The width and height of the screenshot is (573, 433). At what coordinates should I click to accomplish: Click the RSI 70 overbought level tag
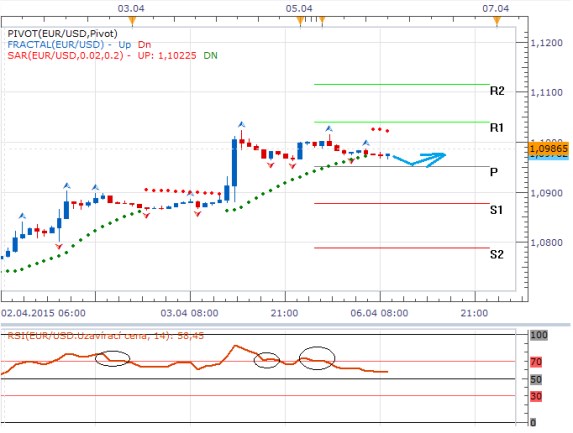pos(536,362)
